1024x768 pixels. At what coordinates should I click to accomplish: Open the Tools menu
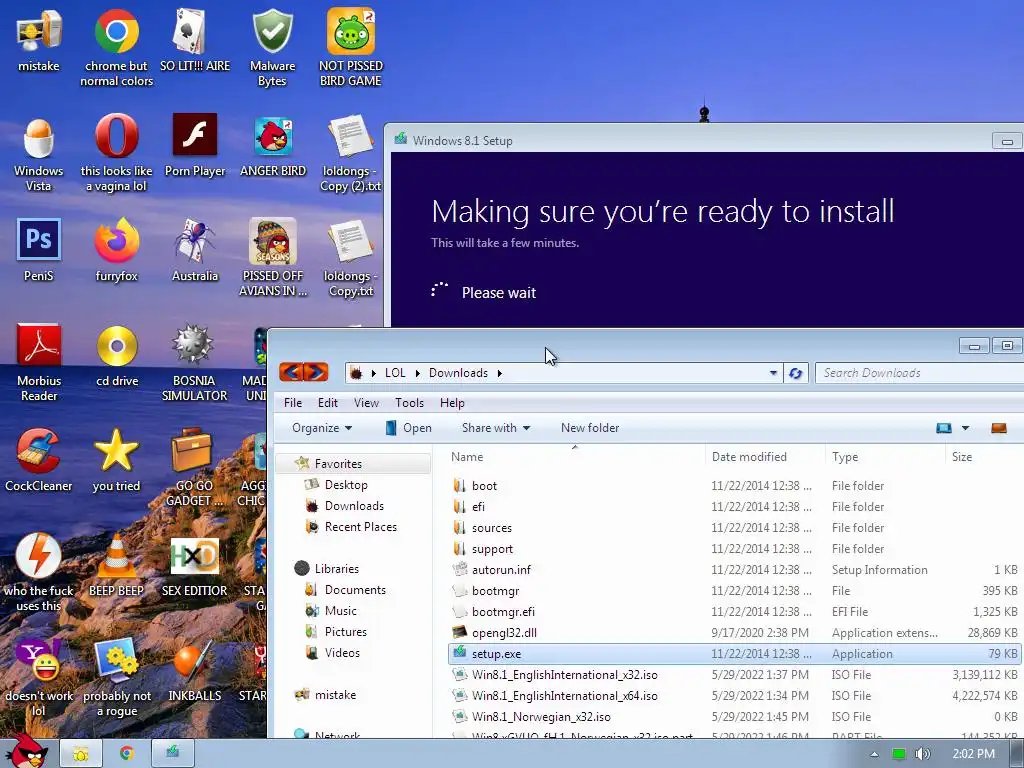tap(409, 403)
